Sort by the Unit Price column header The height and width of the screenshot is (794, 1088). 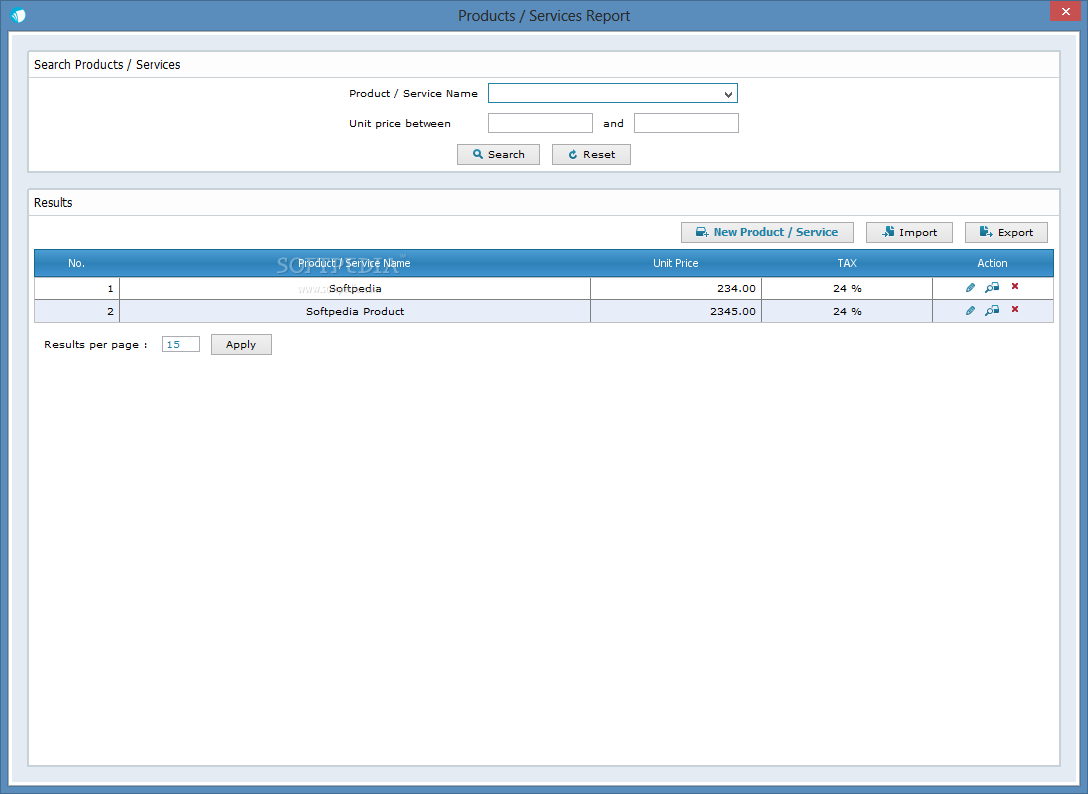pyautogui.click(x=676, y=263)
